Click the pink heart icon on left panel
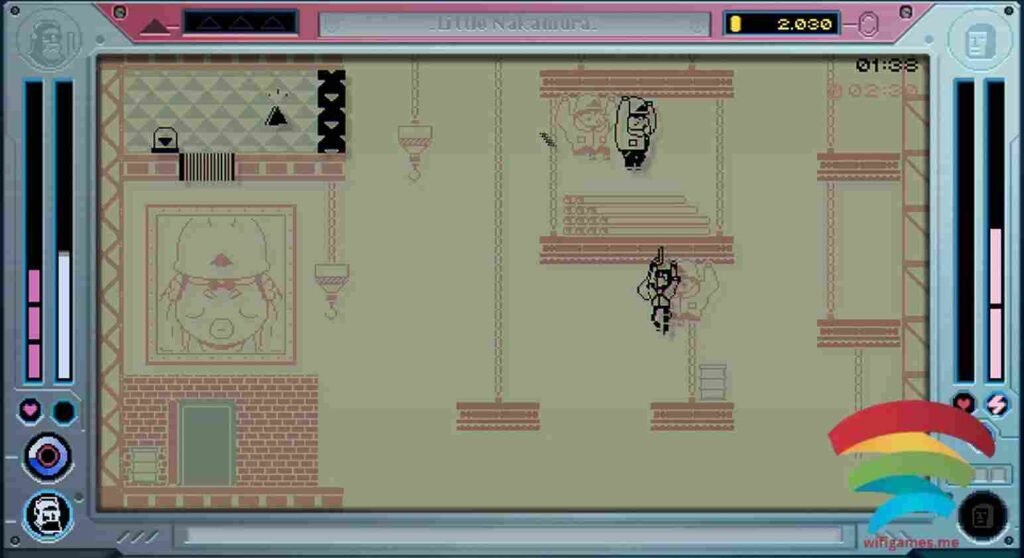This screenshot has height=558, width=1024. (30, 410)
